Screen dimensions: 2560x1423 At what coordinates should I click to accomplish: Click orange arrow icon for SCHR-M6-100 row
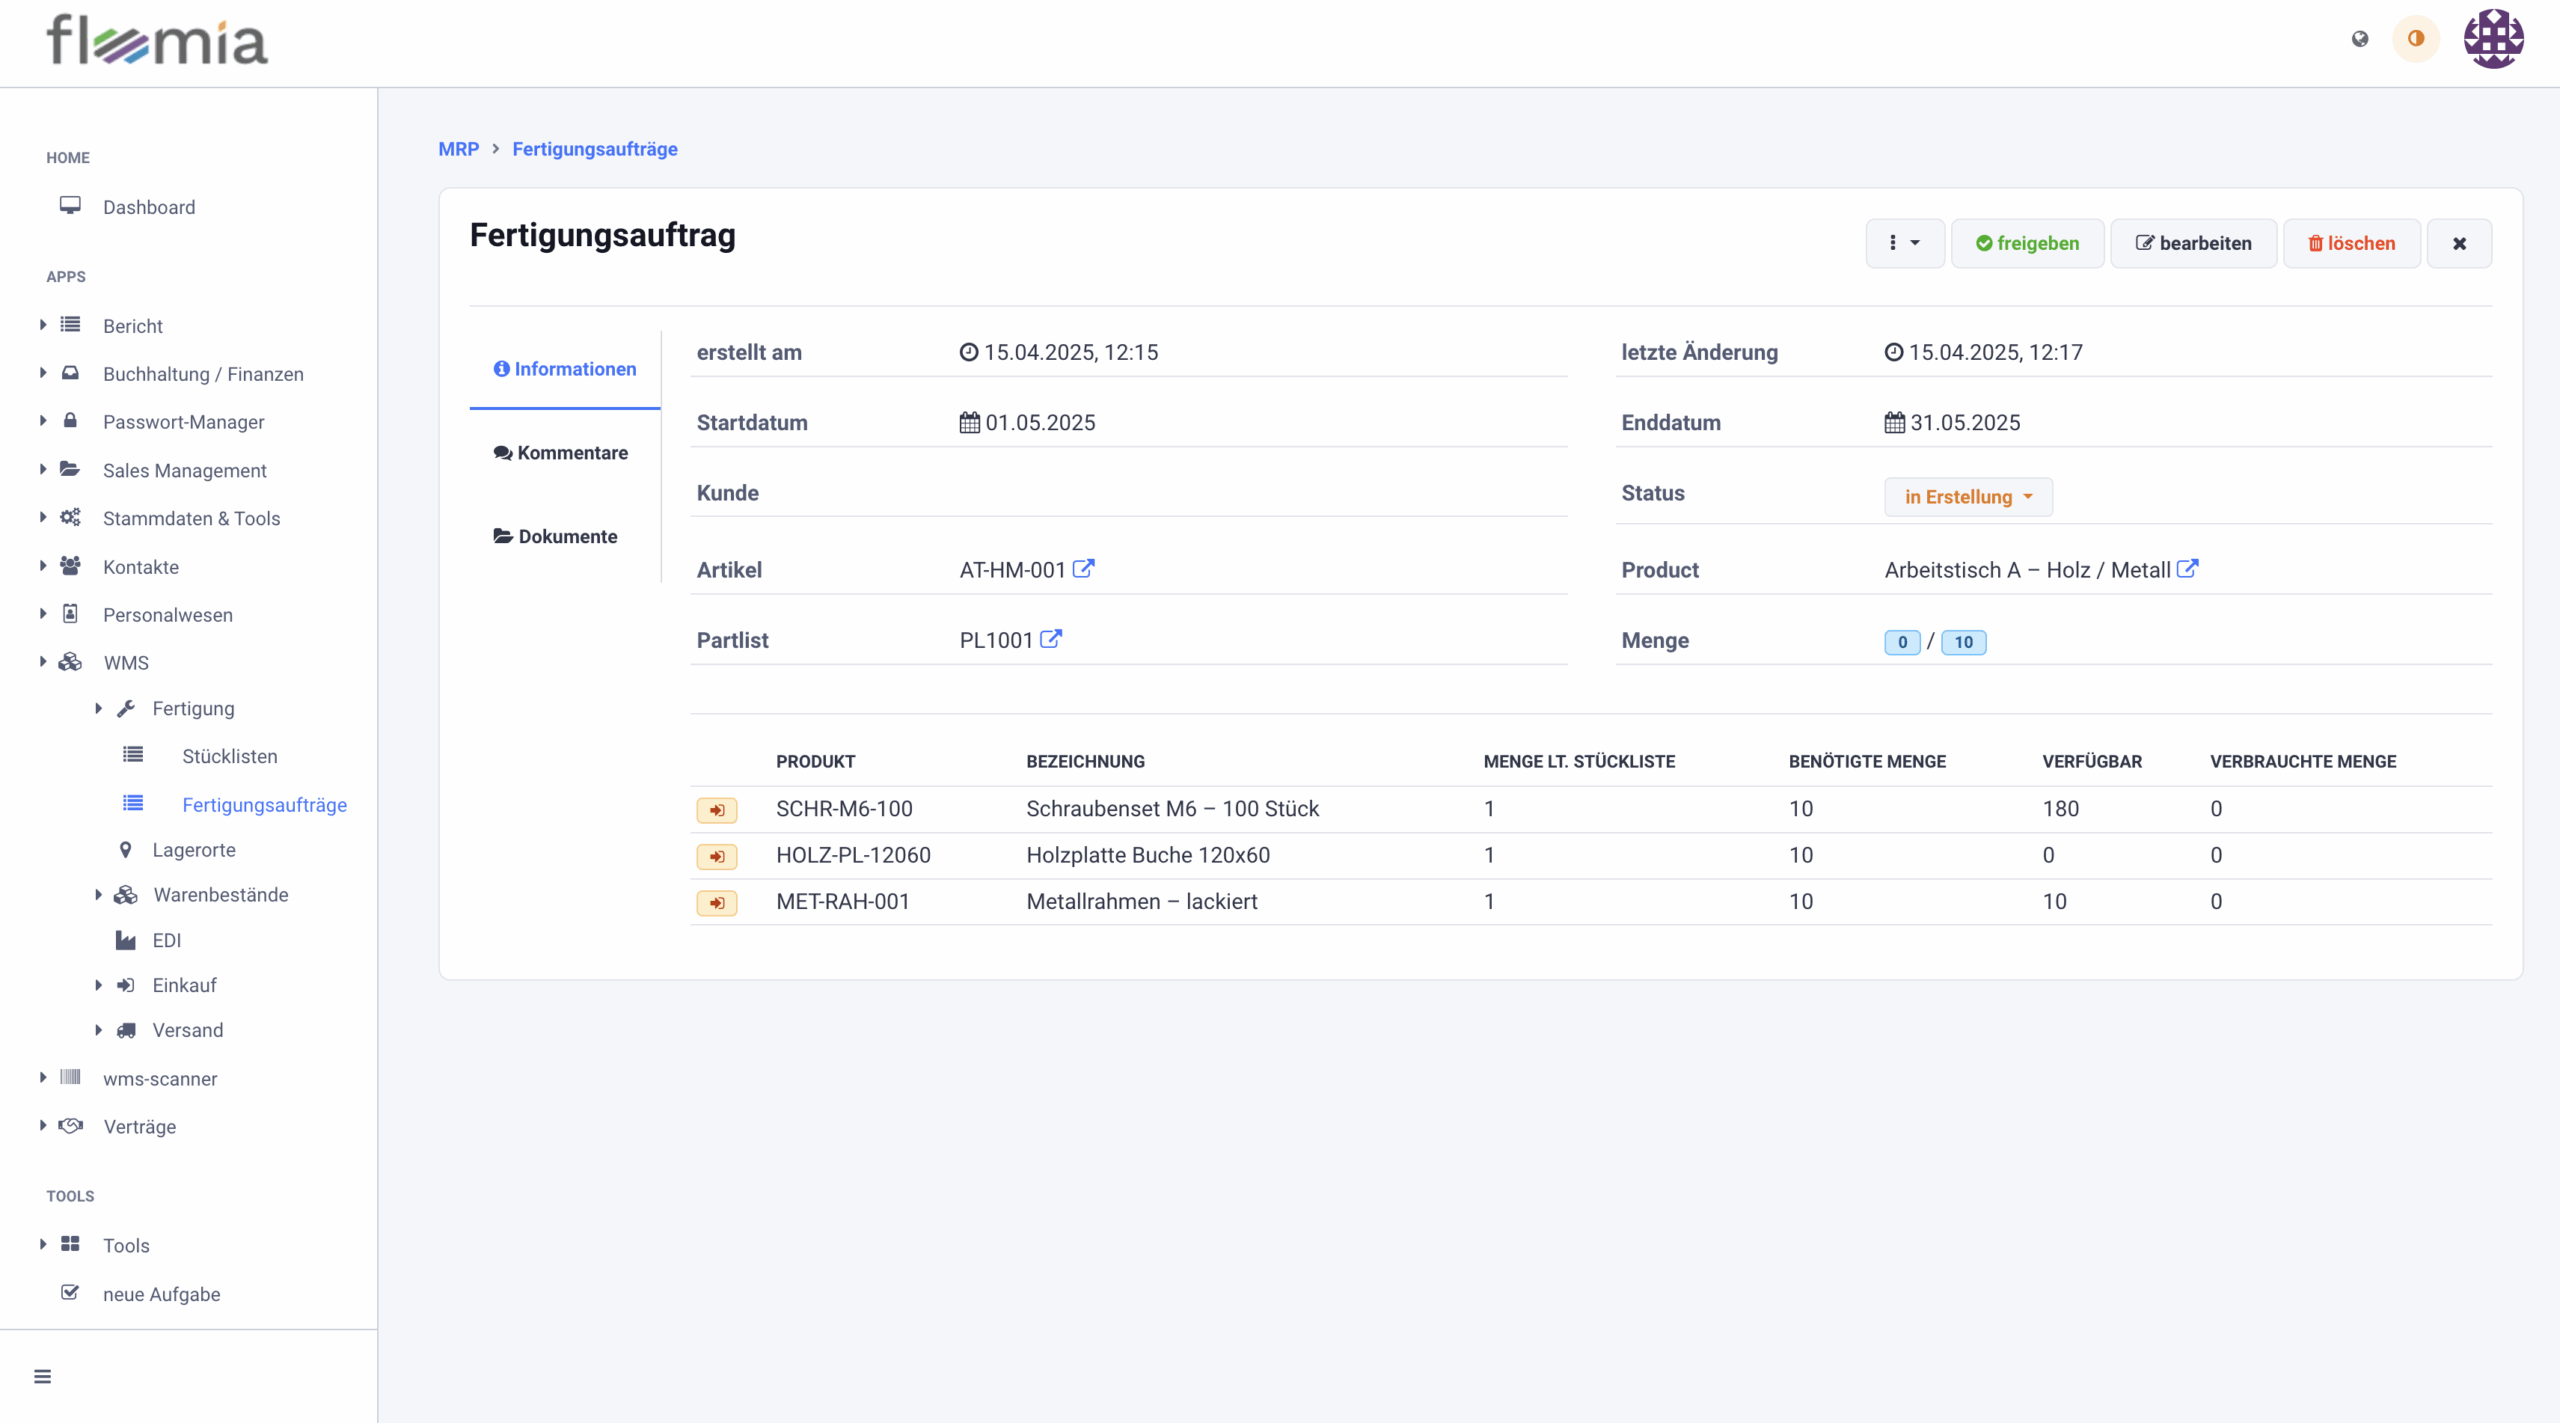tap(717, 810)
